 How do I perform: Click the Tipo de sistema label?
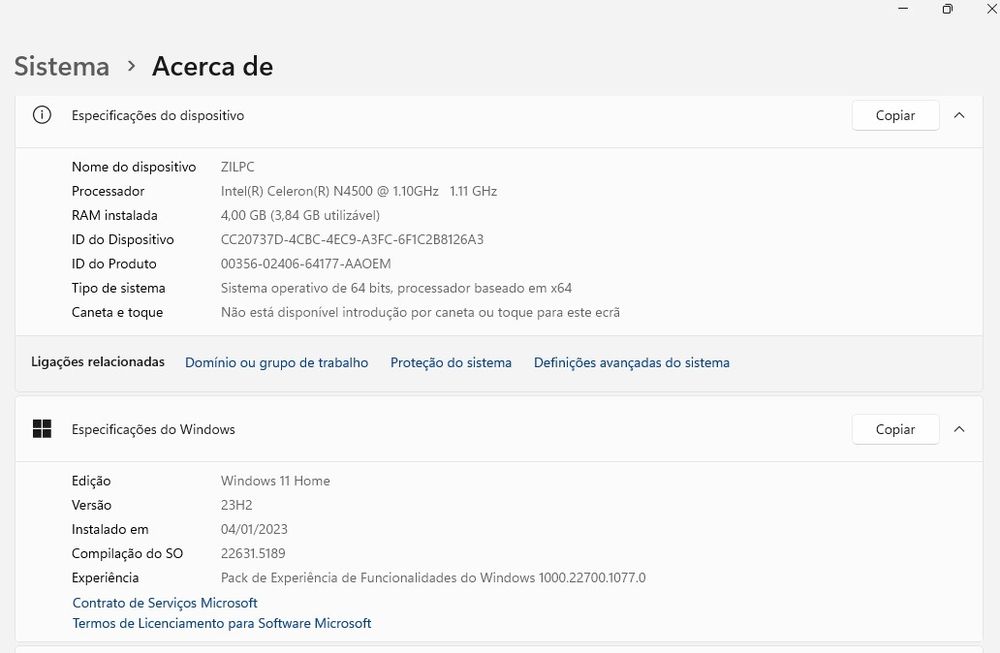coord(118,288)
